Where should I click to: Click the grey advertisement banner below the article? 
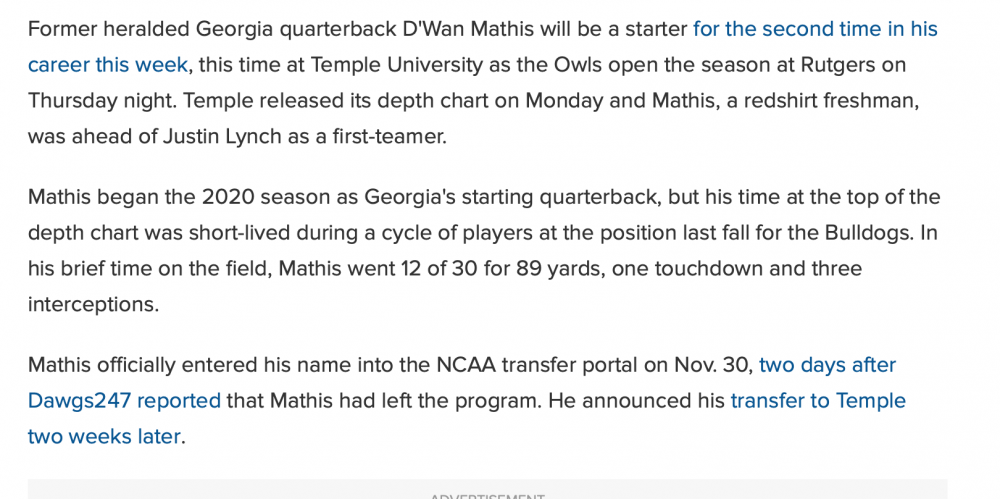[x=487, y=489]
